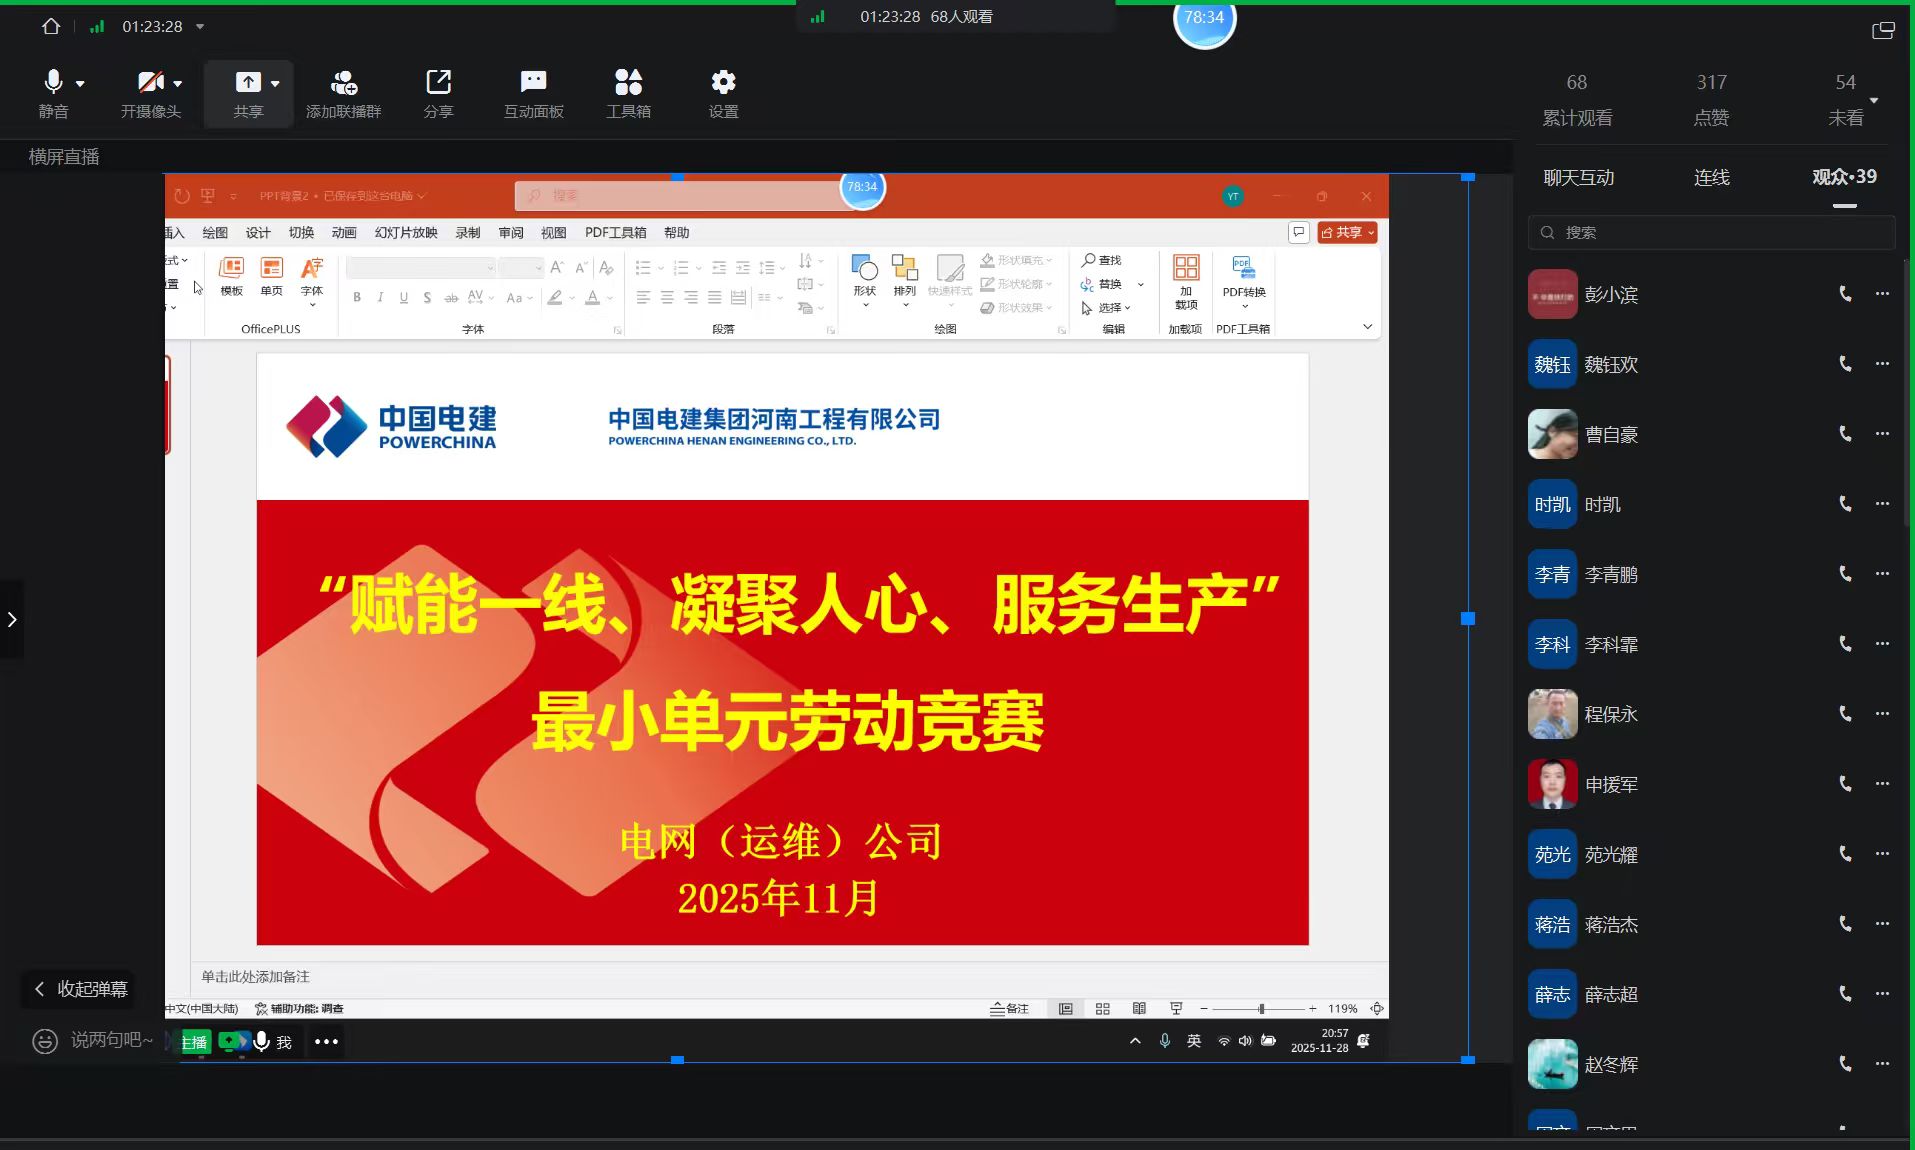Turn on camera with the camera icon

pos(150,82)
